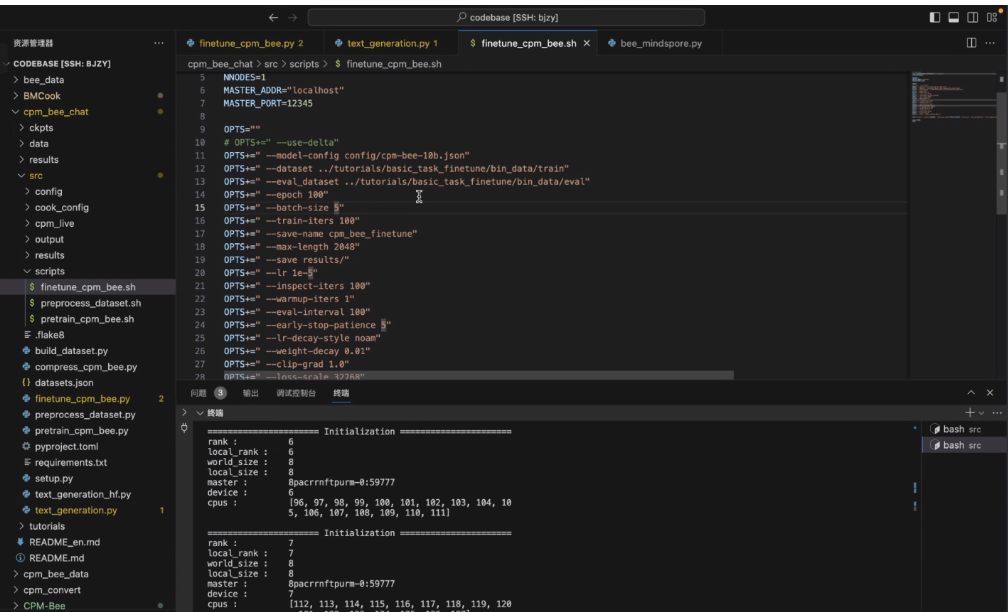The height and width of the screenshot is (612, 1008).
Task: Toggle the primary sidebar layout icon
Action: pos(935,17)
